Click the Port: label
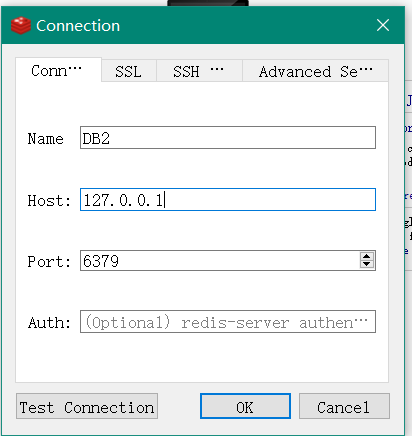This screenshot has width=412, height=436. pos(49,262)
